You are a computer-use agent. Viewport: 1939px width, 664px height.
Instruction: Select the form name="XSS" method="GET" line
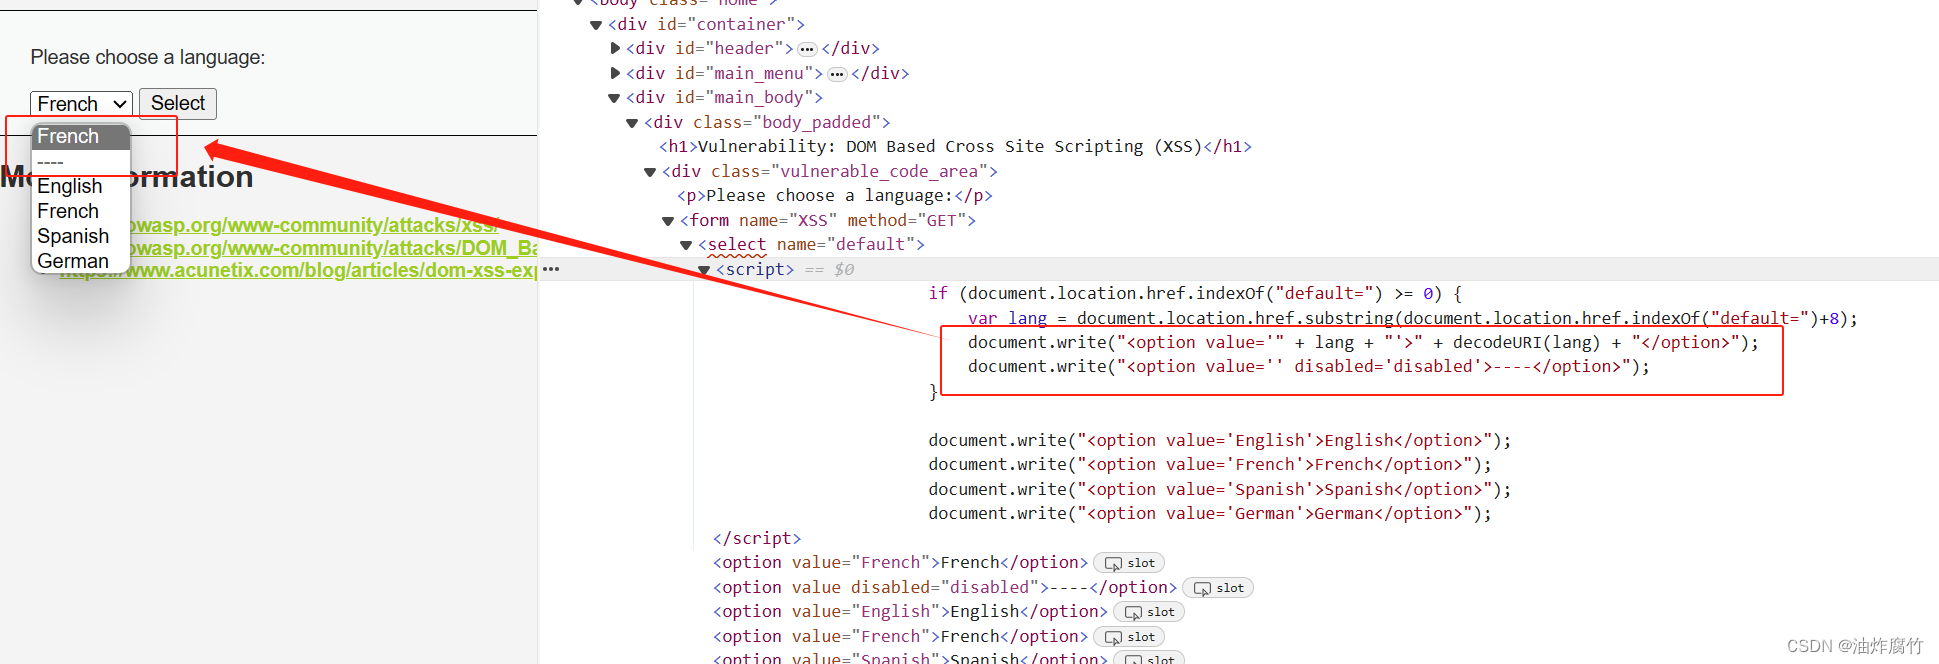828,220
